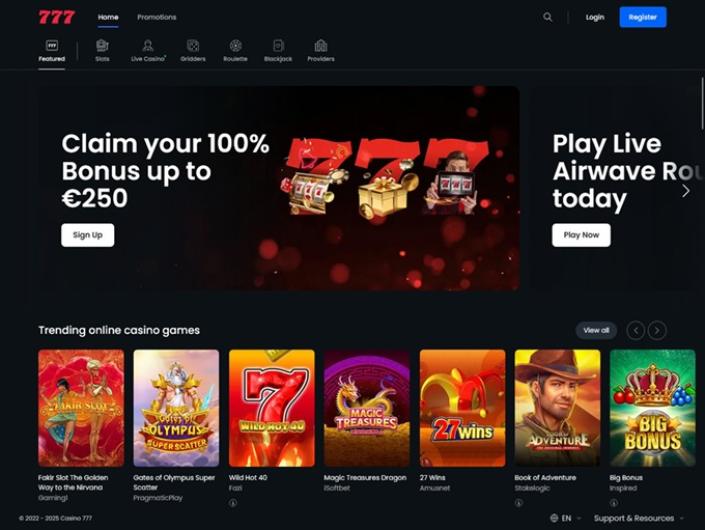Advance banner carousel with right chevron
Screen dimensions: 705x530
click(x=686, y=191)
